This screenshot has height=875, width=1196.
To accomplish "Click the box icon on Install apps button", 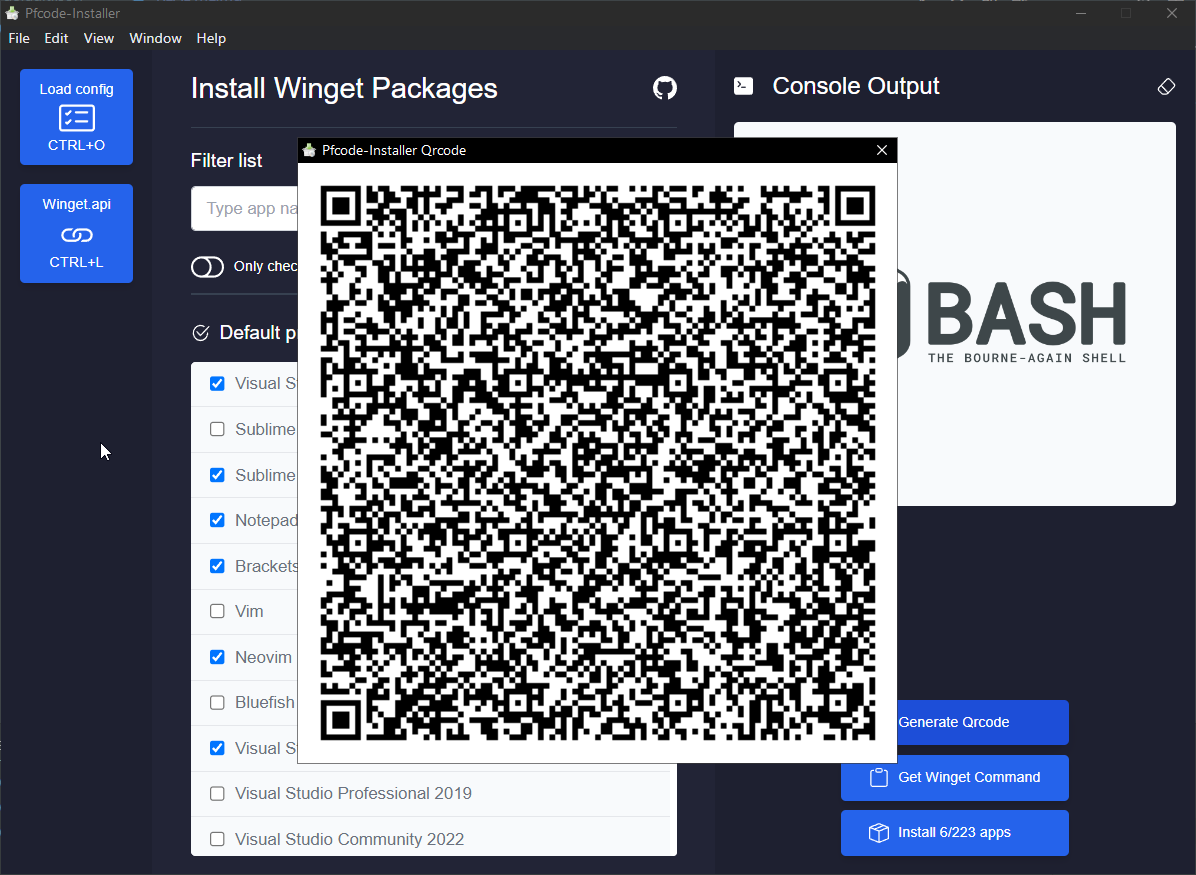I will coord(879,832).
